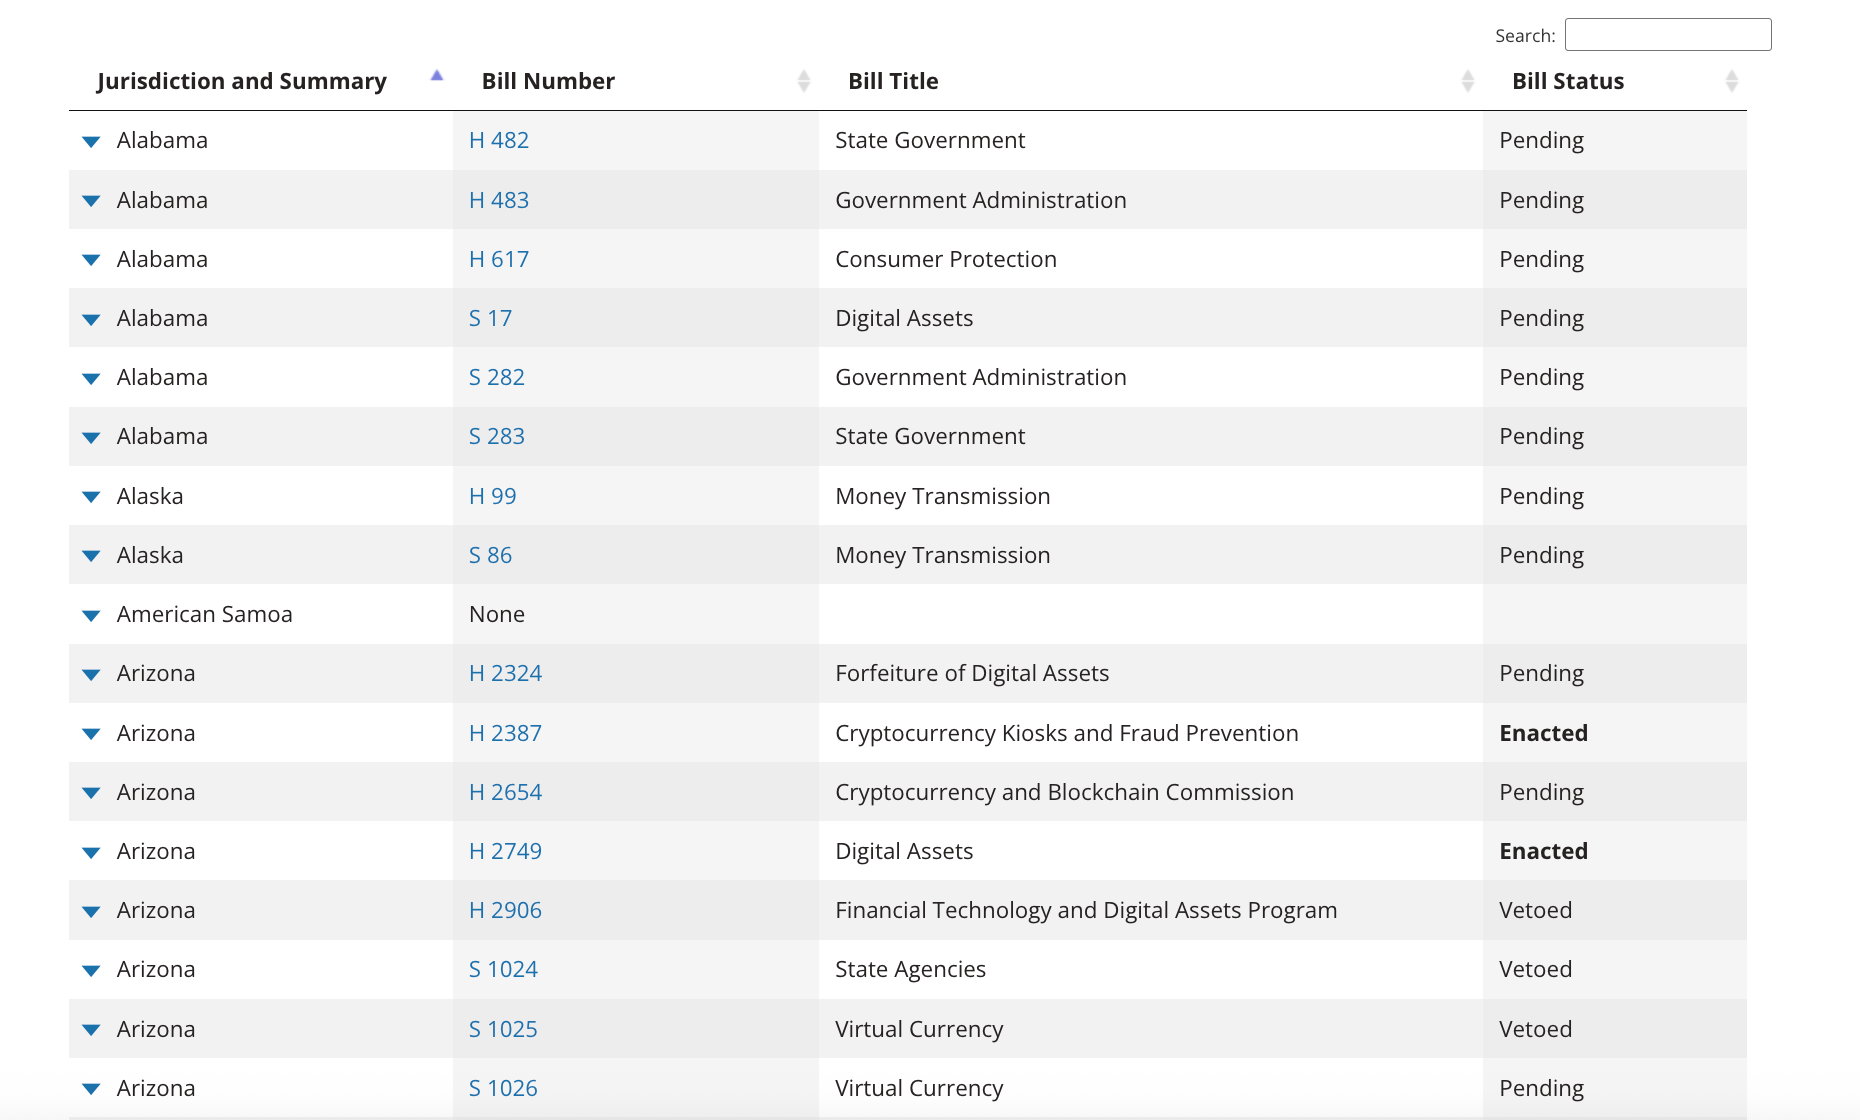
Task: Select 'Virtual Currency' title for S 1026
Action: click(x=919, y=1088)
